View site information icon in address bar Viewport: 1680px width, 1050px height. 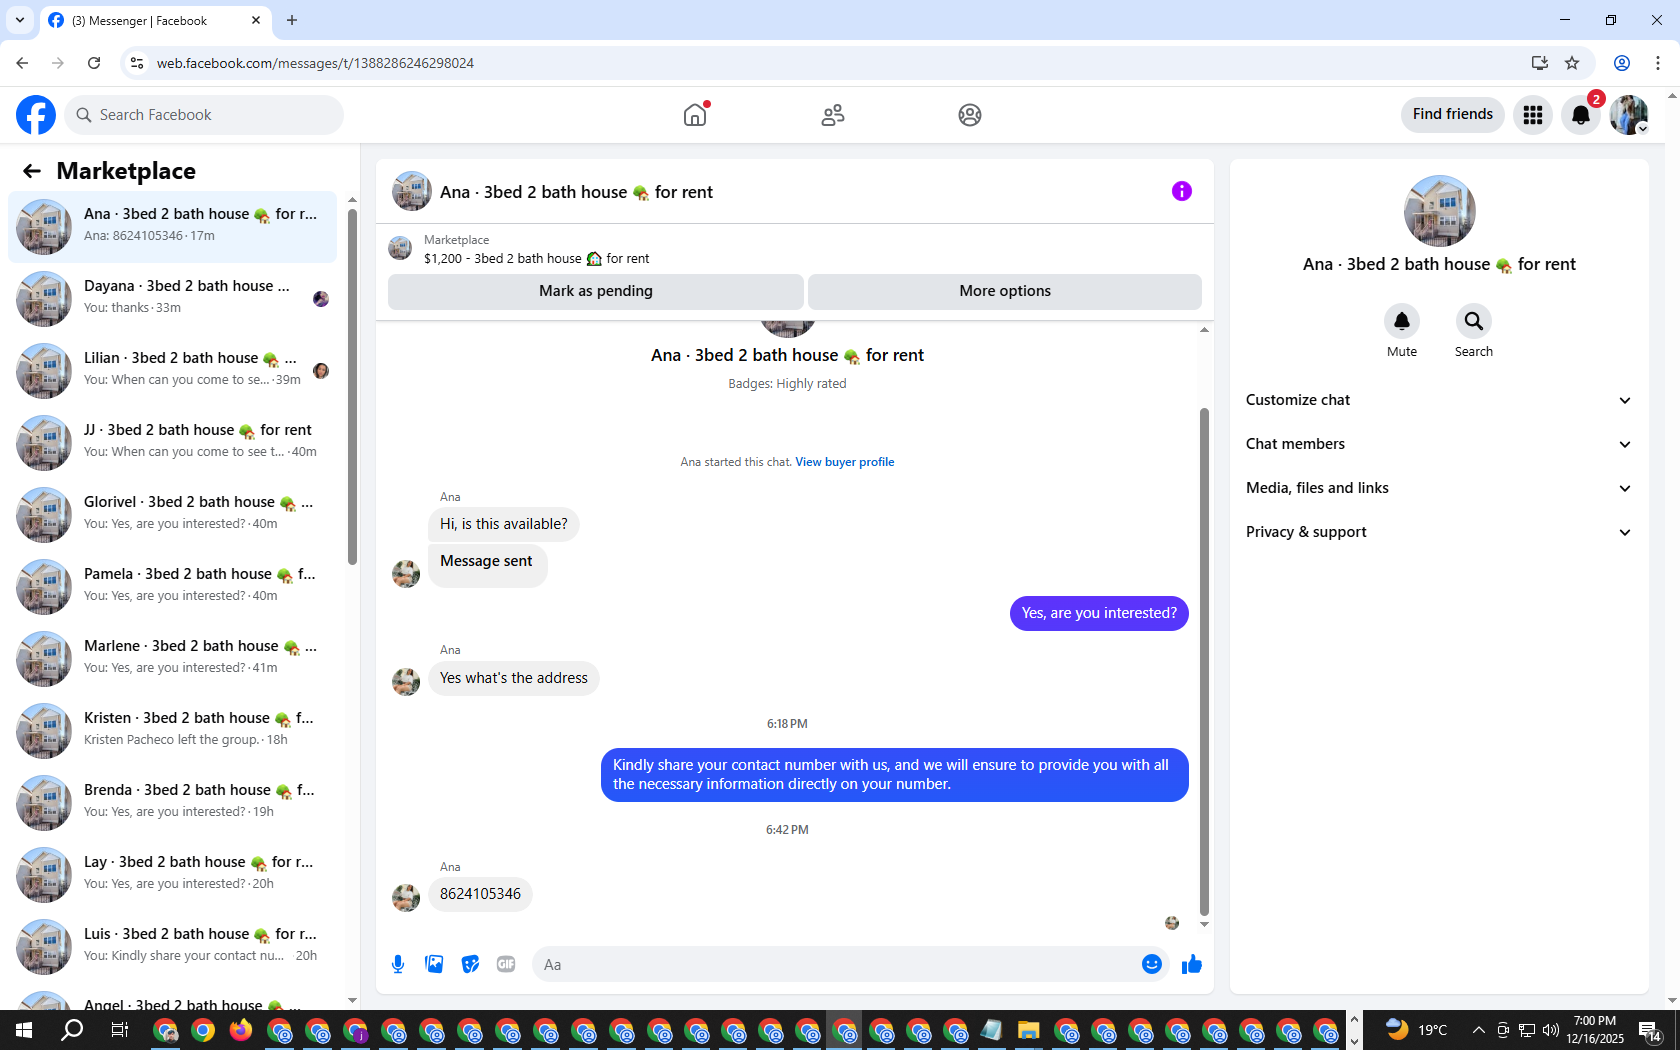point(137,63)
